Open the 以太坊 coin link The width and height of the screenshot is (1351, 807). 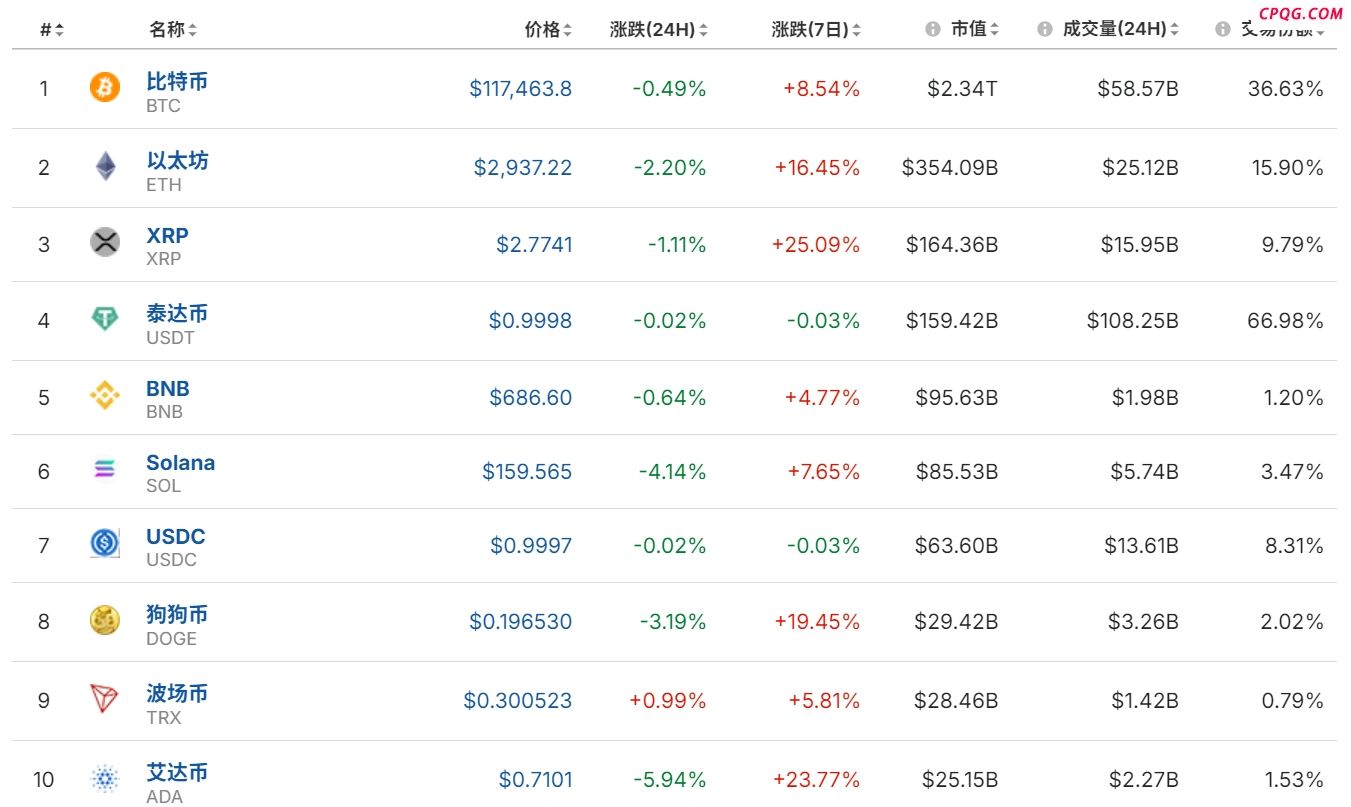(177, 160)
